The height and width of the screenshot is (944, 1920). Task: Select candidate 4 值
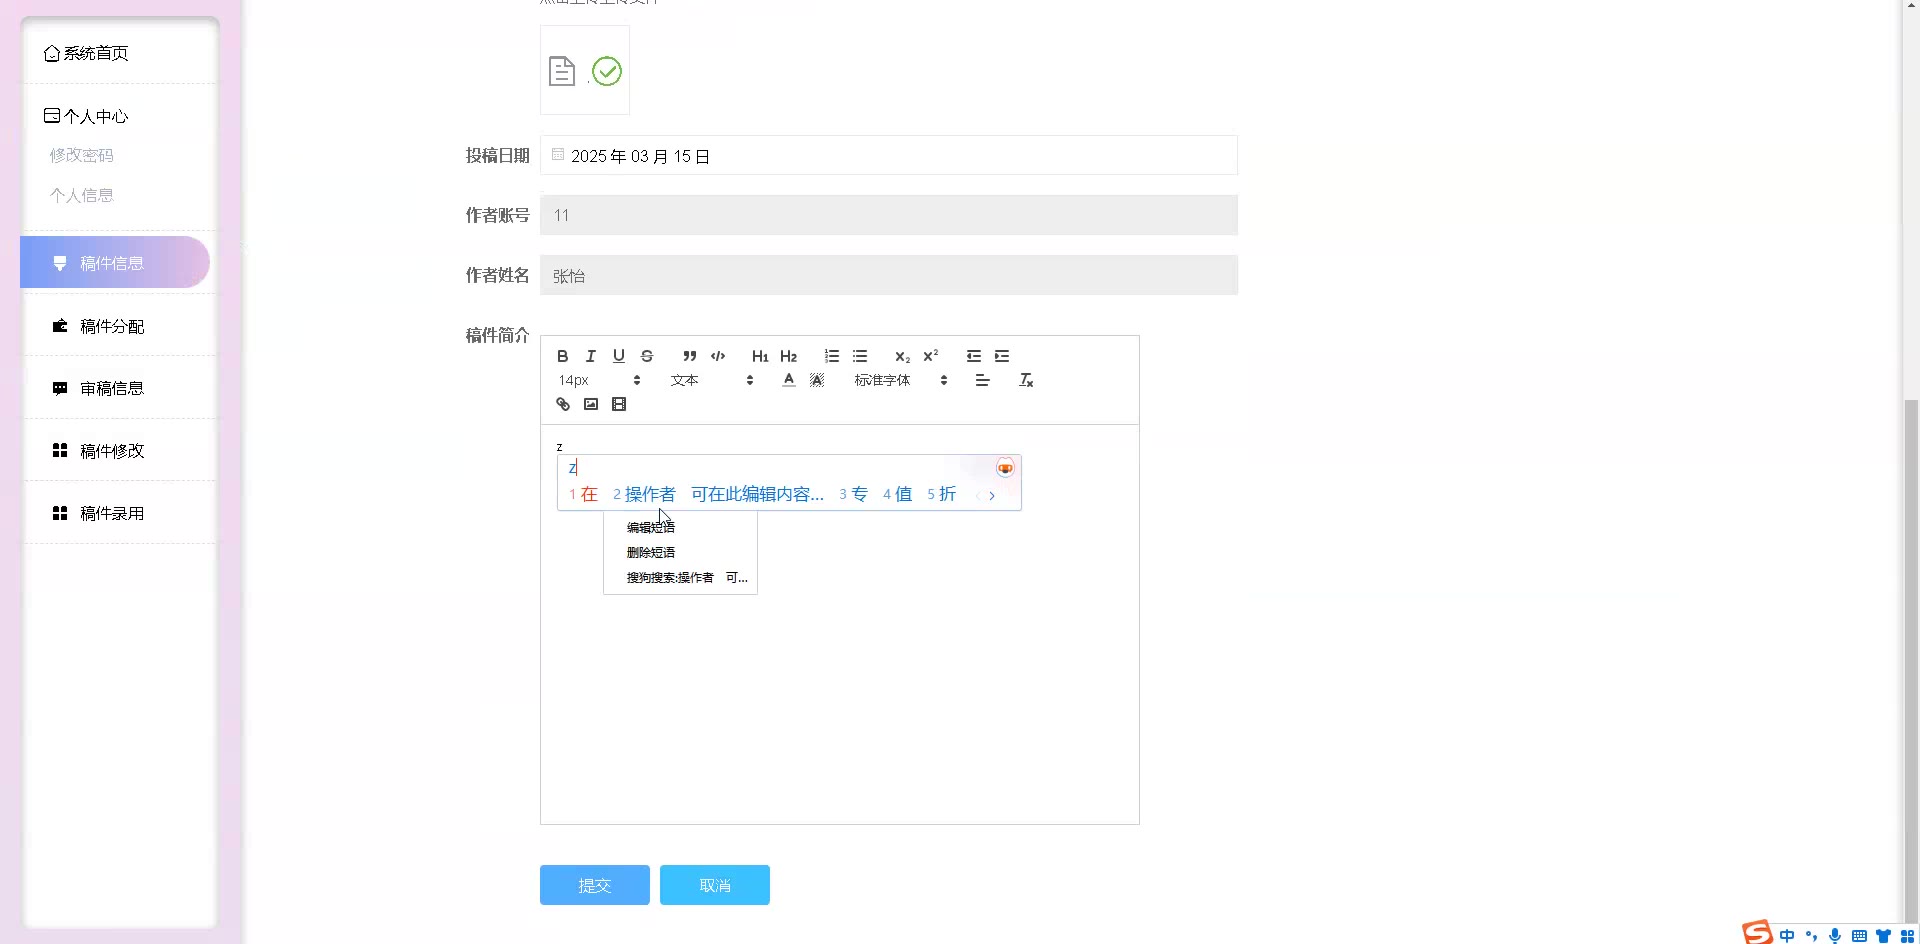pyautogui.click(x=897, y=494)
